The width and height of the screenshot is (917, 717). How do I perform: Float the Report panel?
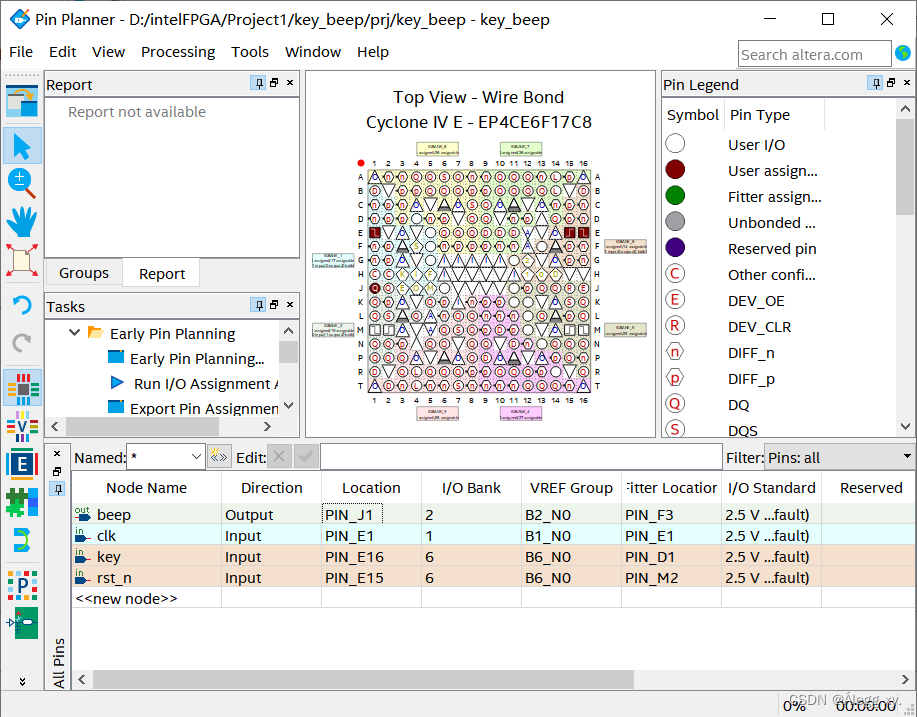274,83
